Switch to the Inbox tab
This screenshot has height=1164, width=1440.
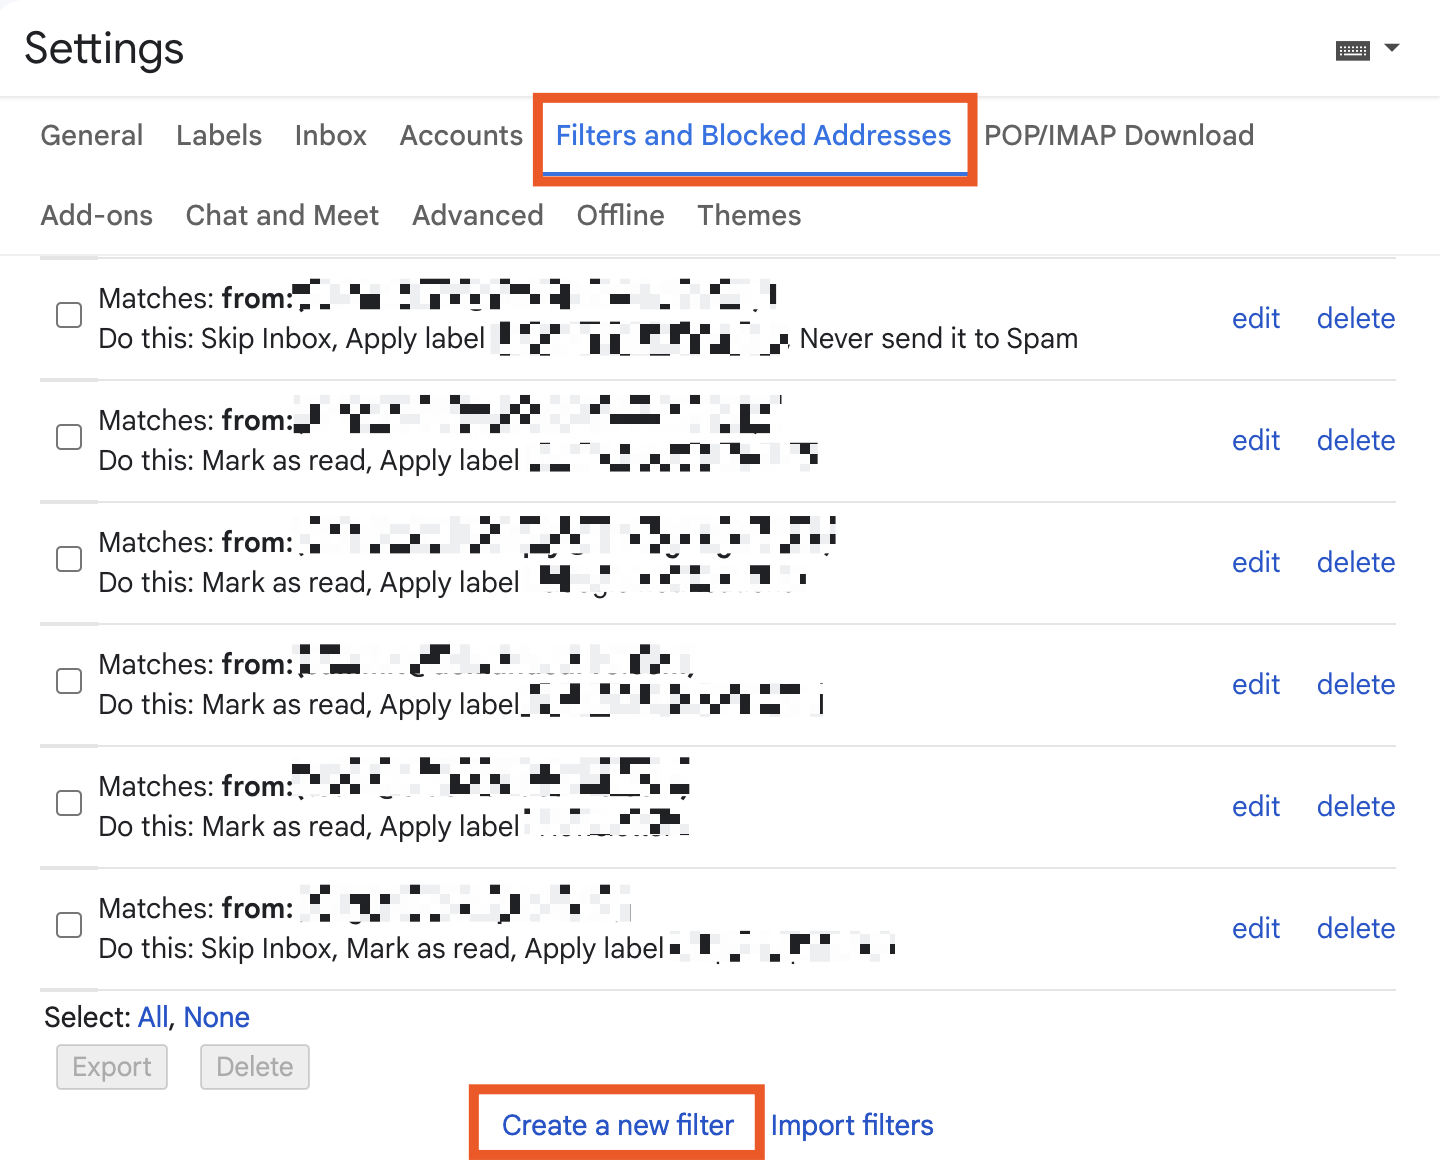click(330, 135)
